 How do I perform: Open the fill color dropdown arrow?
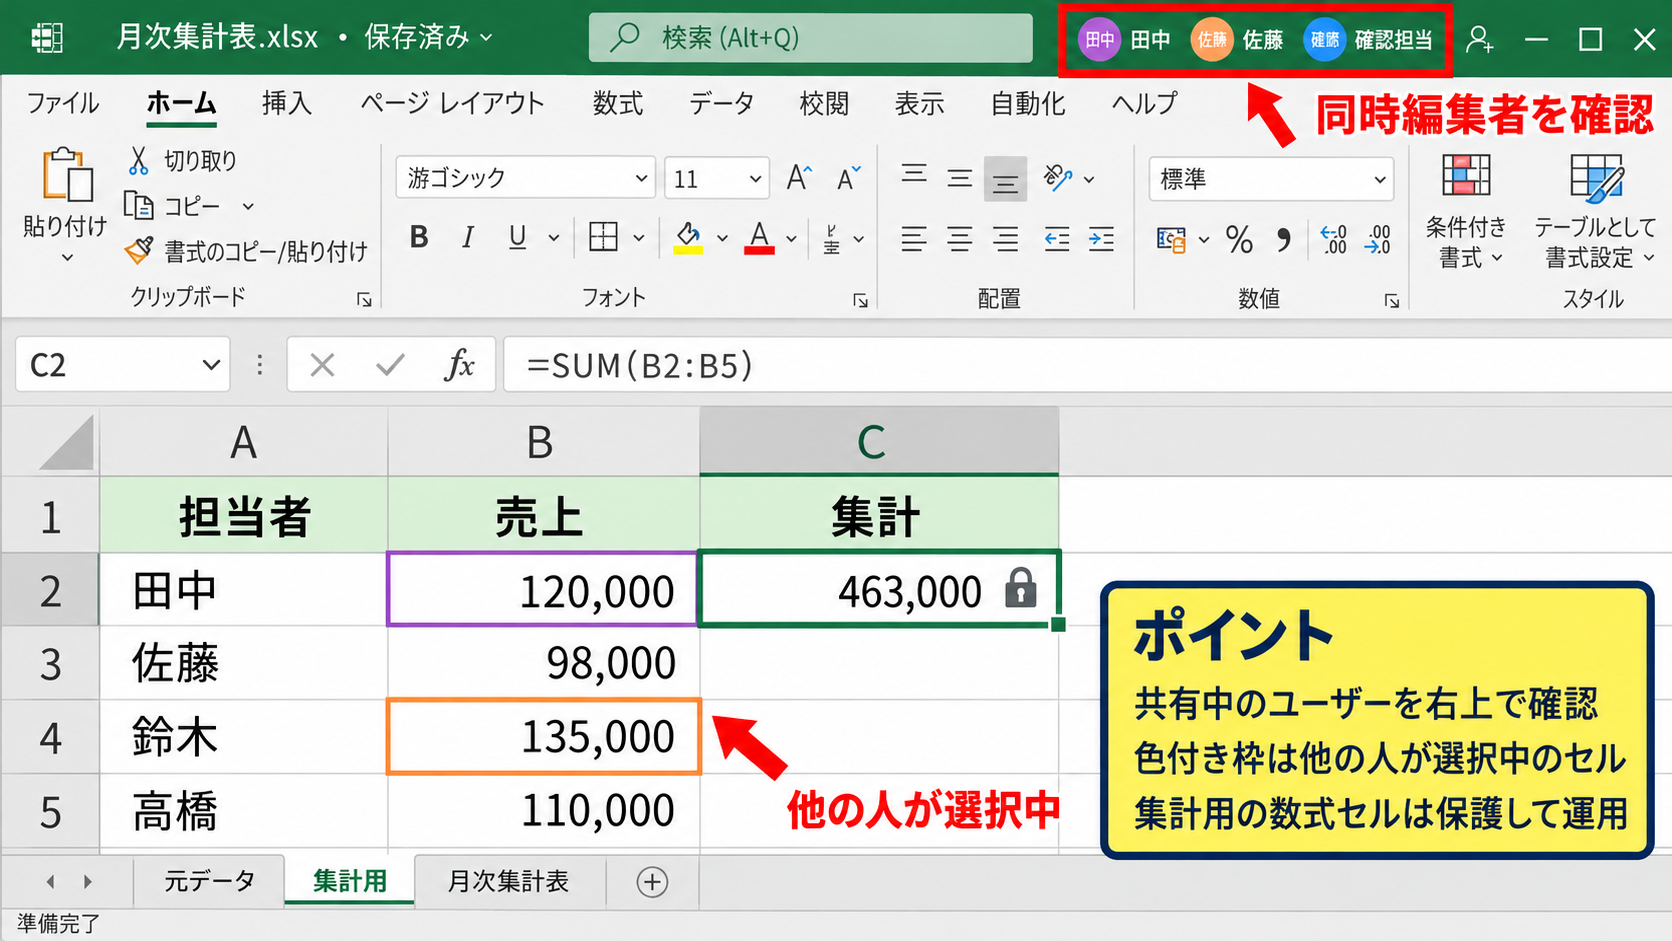coord(722,239)
